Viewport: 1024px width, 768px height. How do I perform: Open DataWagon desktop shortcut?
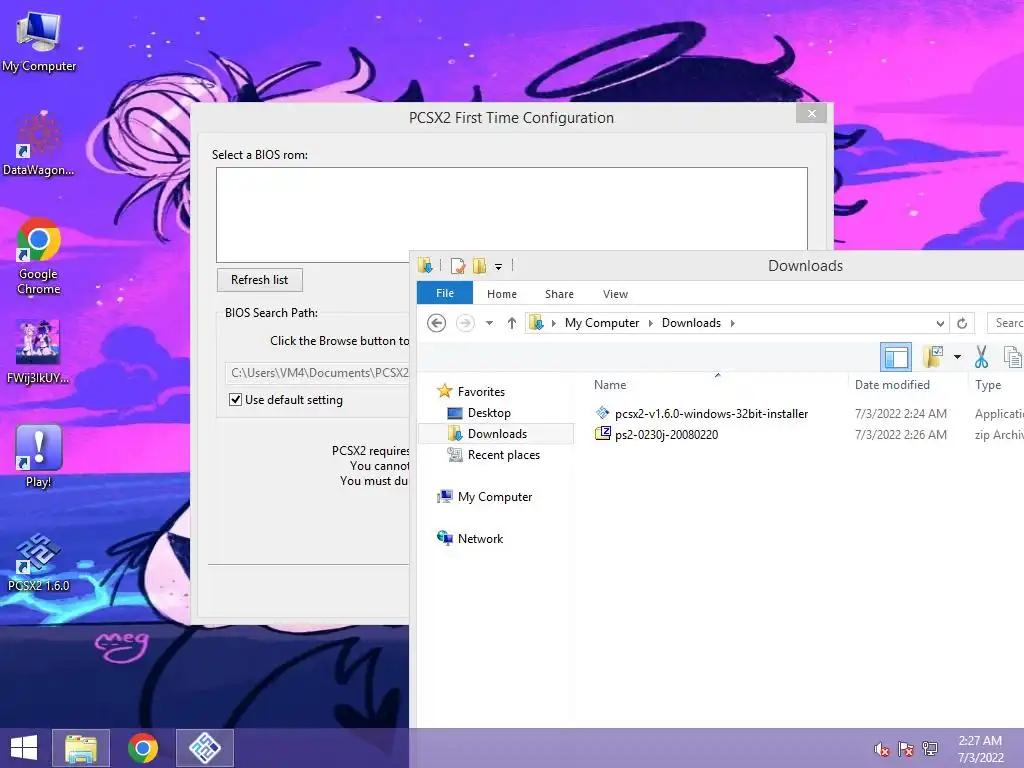(39, 144)
